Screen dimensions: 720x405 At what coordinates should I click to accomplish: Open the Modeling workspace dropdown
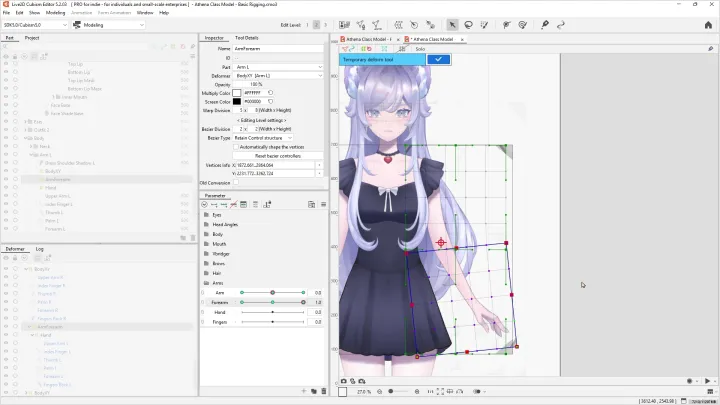[x=108, y=25]
